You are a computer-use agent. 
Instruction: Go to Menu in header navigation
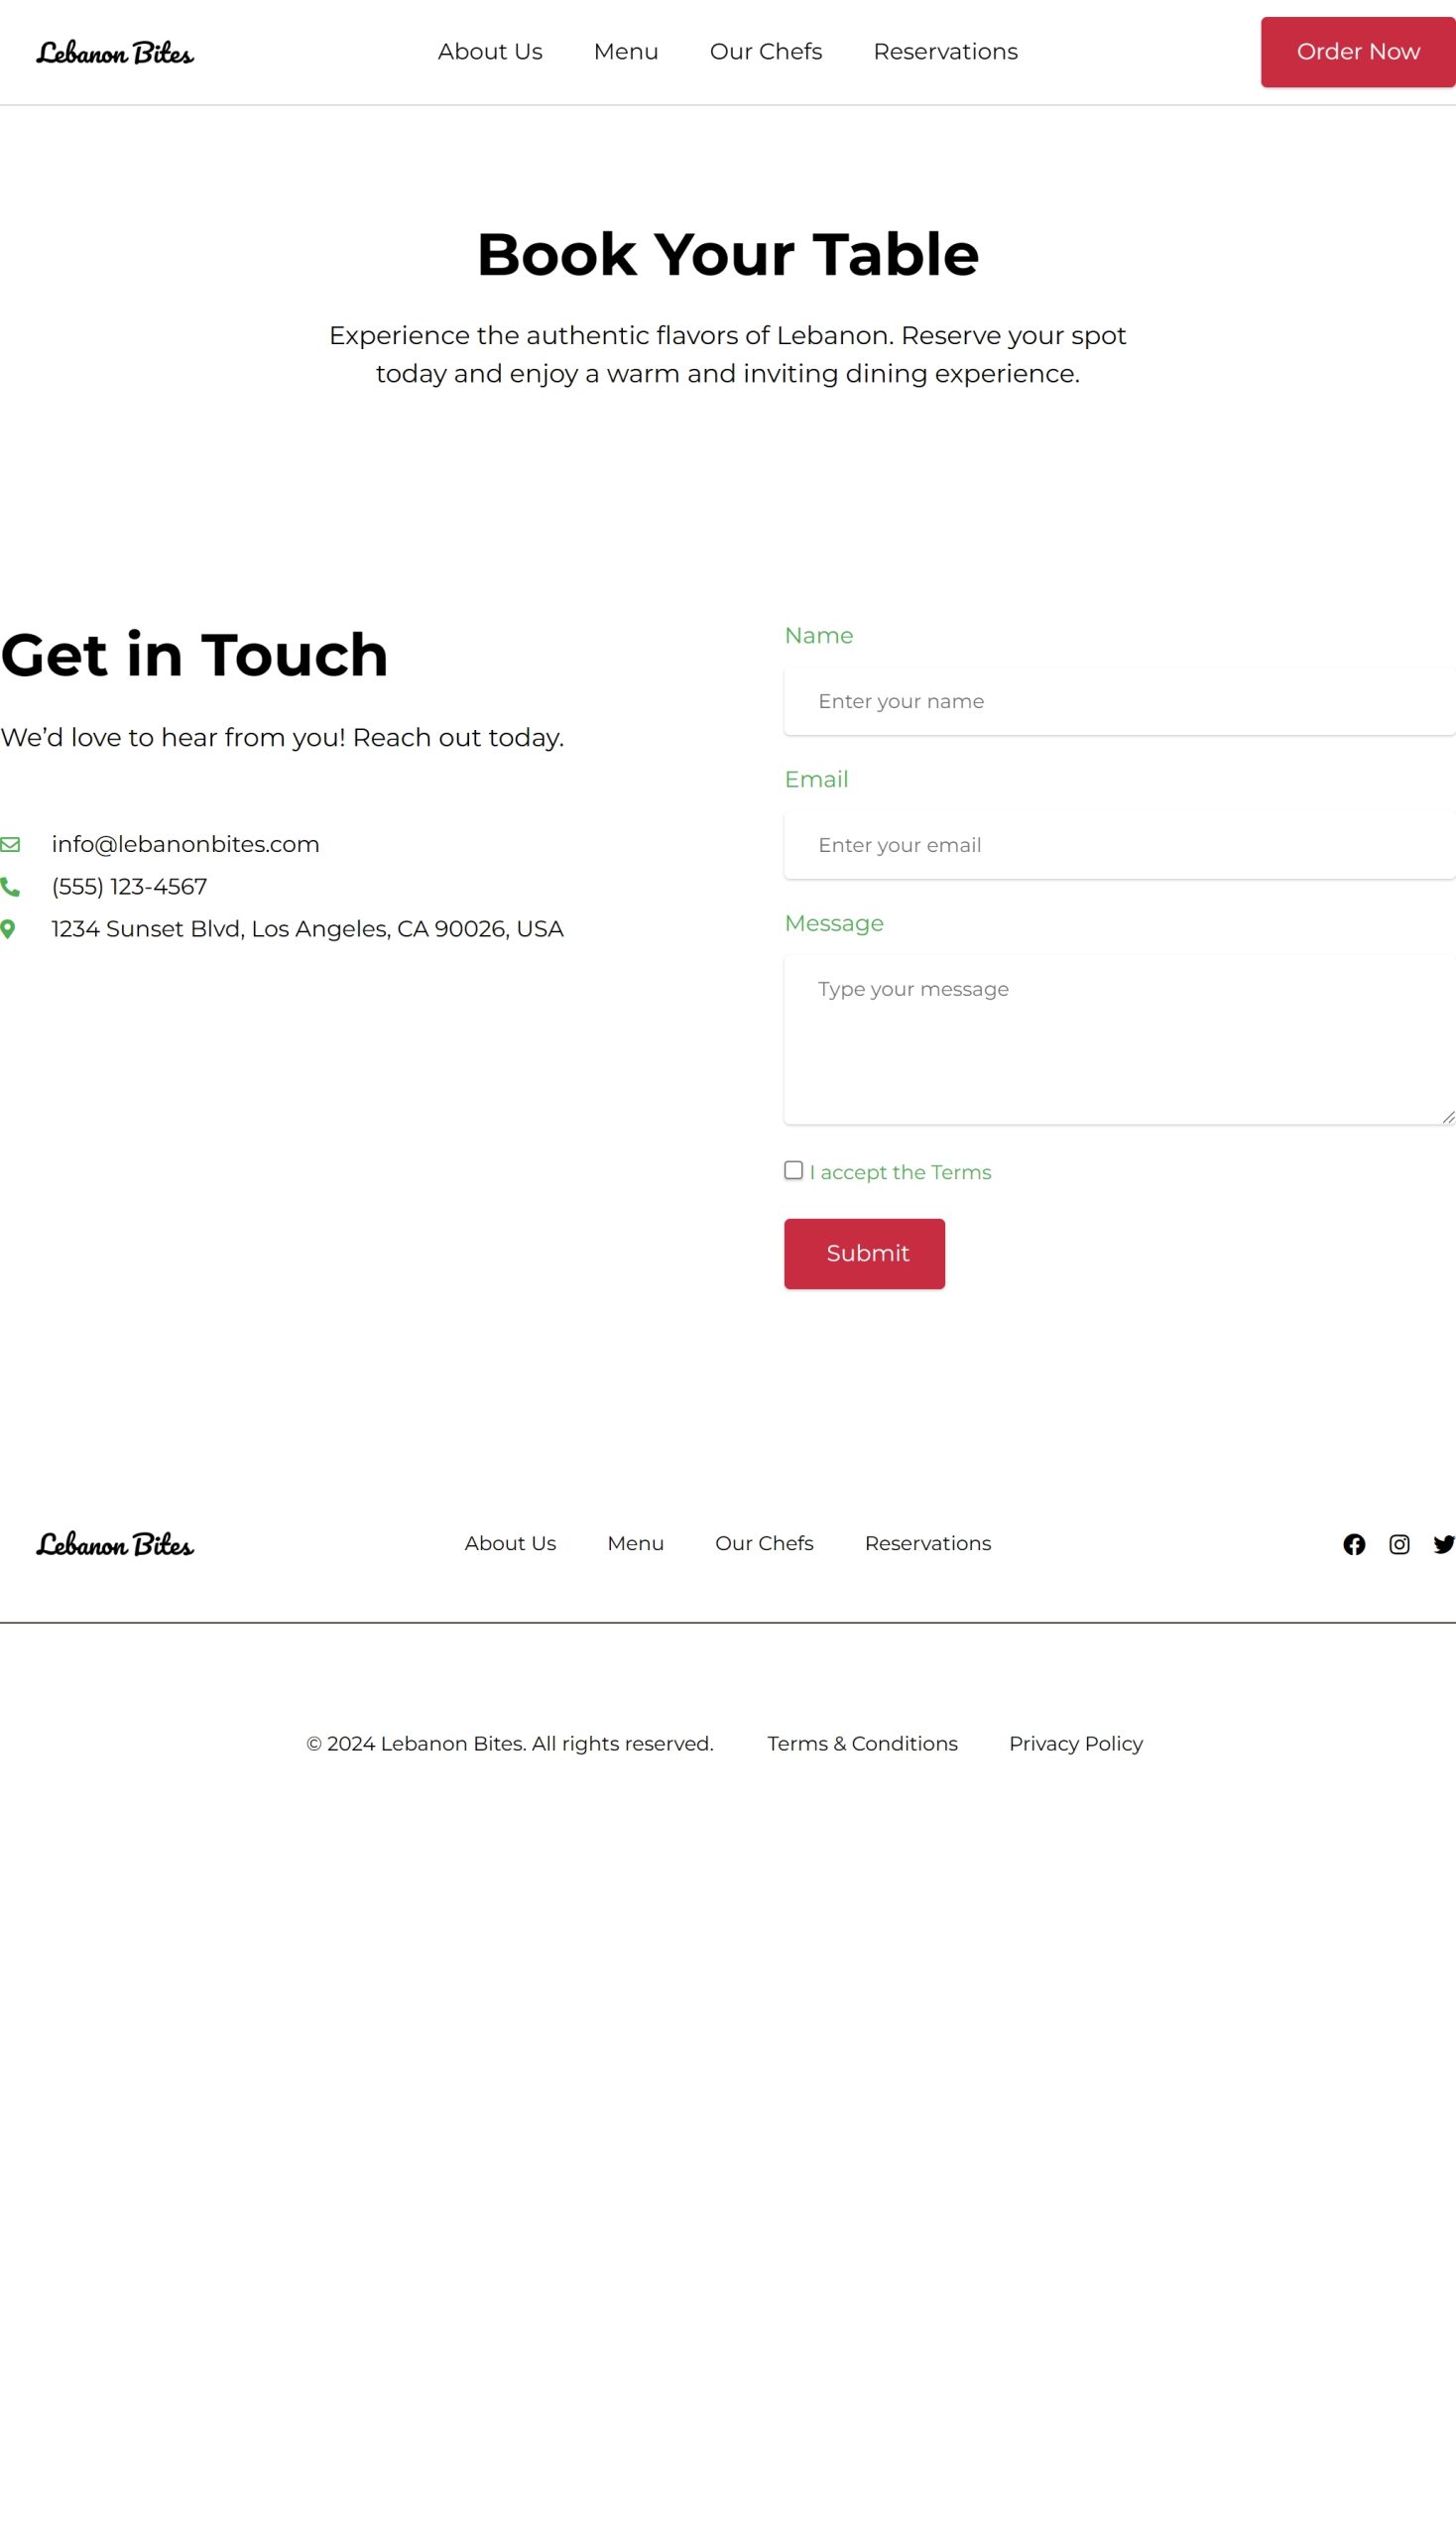coord(626,52)
